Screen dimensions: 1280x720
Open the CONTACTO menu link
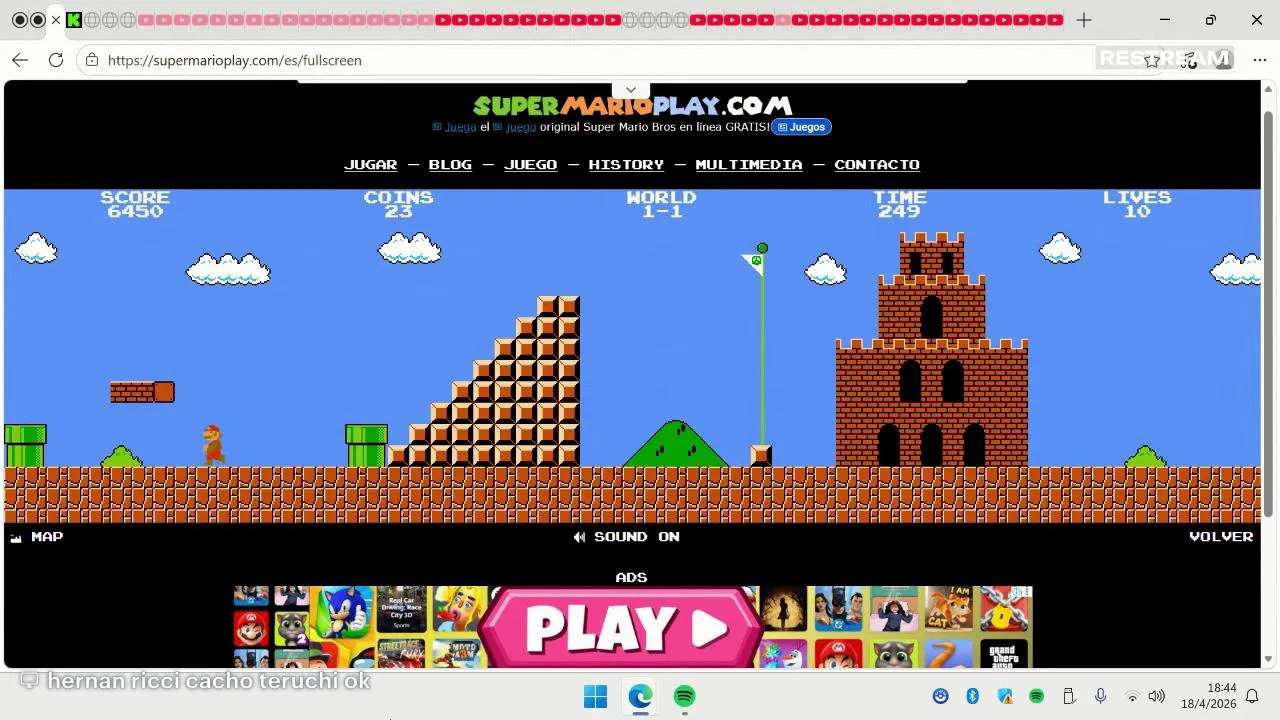877,165
